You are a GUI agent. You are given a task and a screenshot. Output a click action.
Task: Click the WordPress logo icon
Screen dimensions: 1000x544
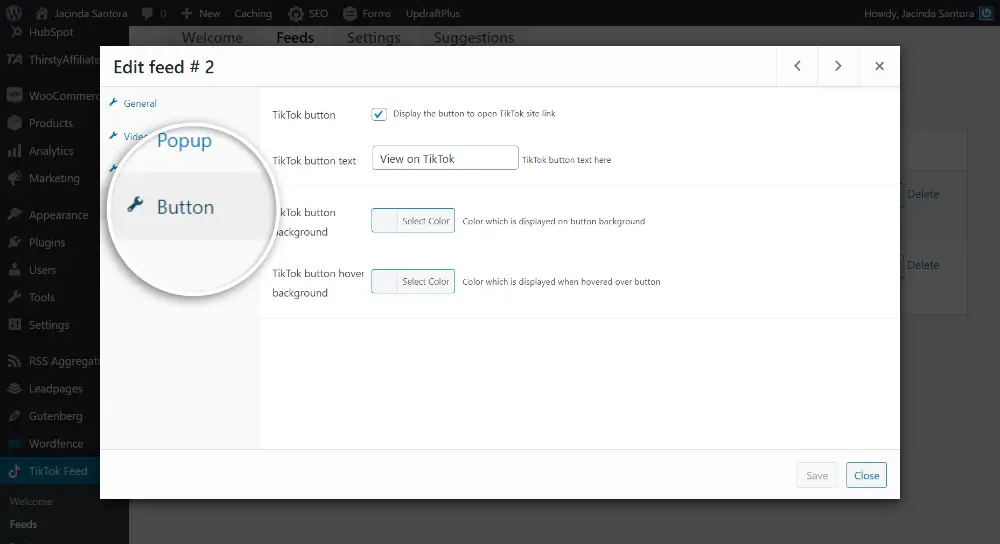click(13, 13)
